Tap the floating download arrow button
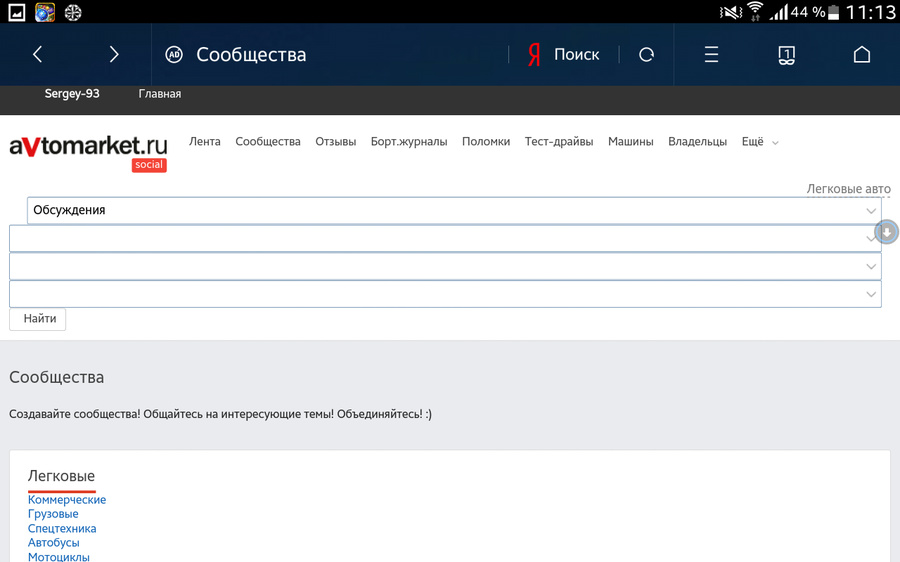This screenshot has width=900, height=562. pyautogui.click(x=887, y=232)
